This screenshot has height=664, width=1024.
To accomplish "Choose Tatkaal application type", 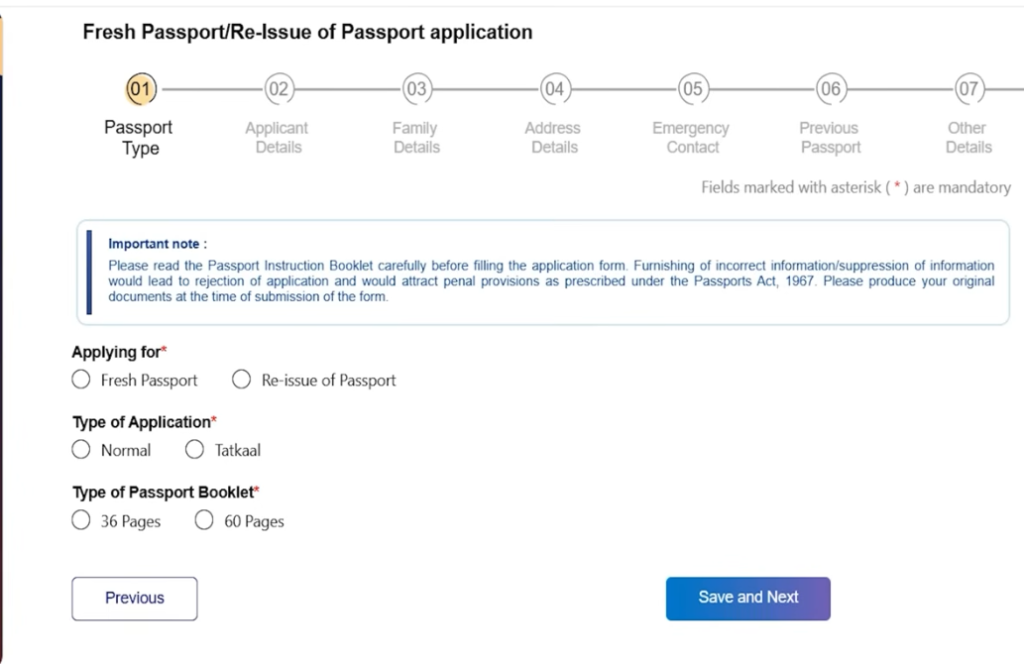I will (x=195, y=450).
